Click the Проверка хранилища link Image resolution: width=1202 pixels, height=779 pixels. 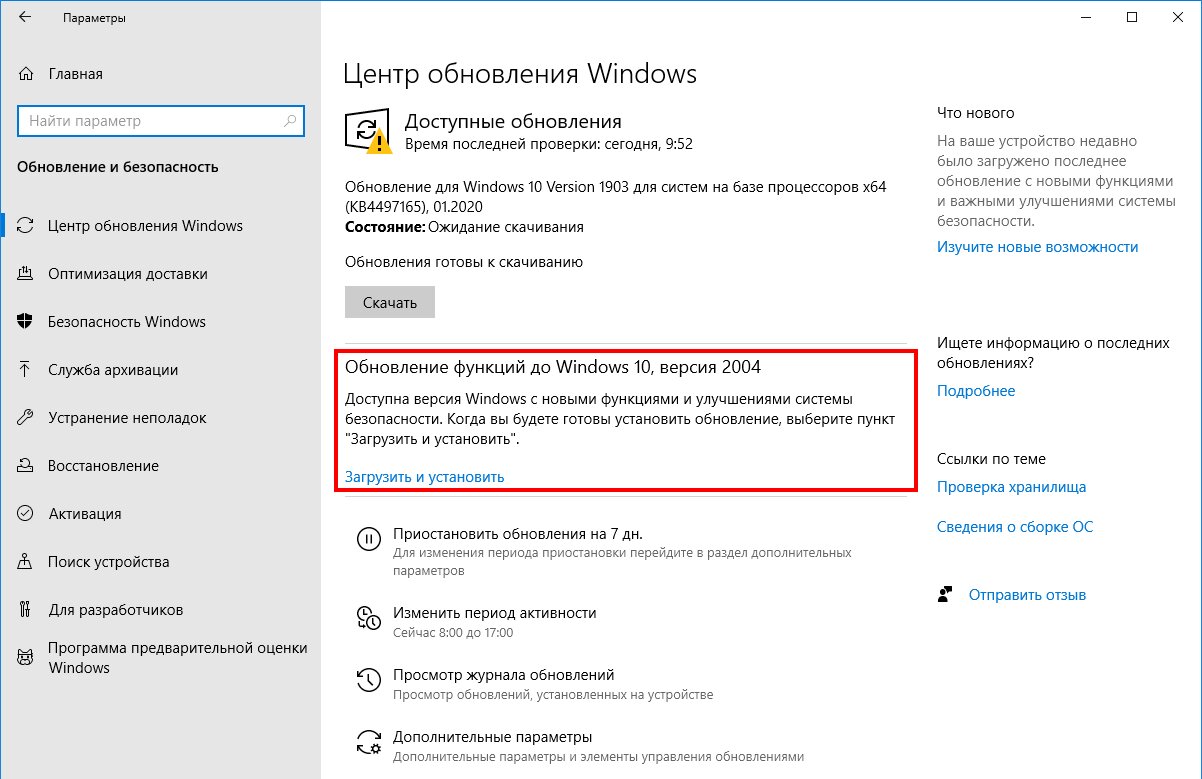click(x=1011, y=487)
